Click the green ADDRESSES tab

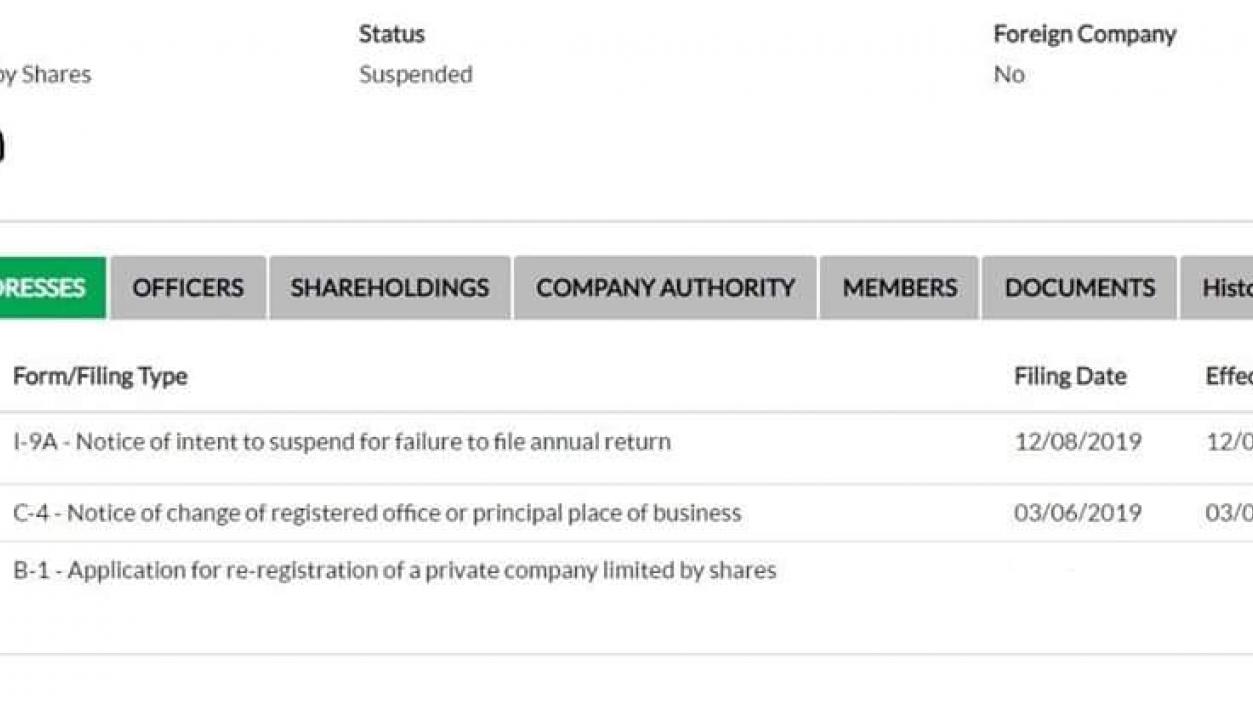tap(48, 288)
